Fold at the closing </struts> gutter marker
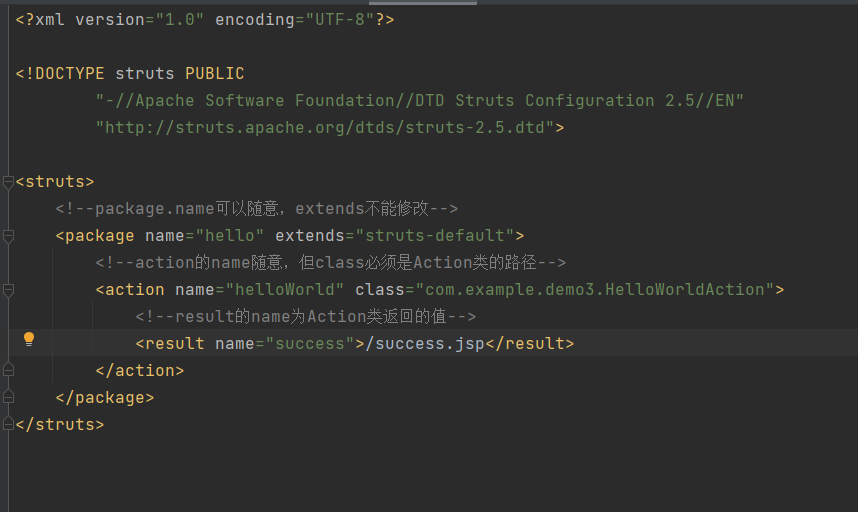 pos(8,423)
